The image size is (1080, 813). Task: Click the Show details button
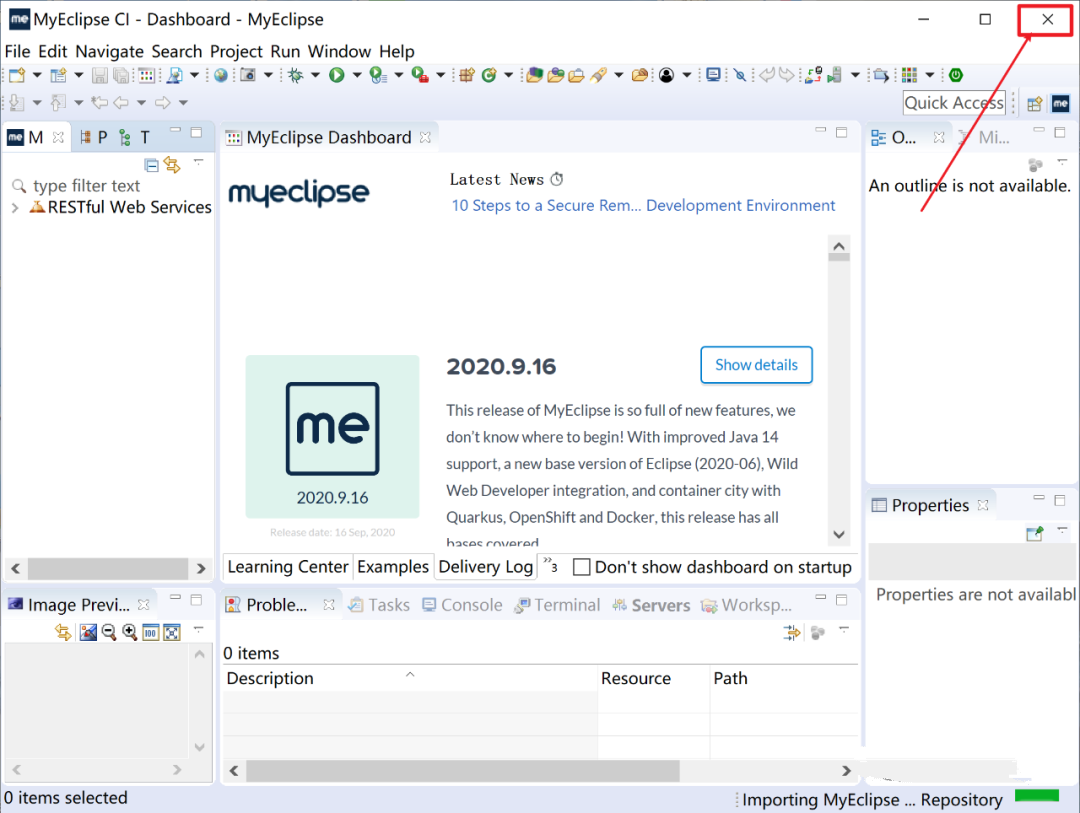[756, 365]
